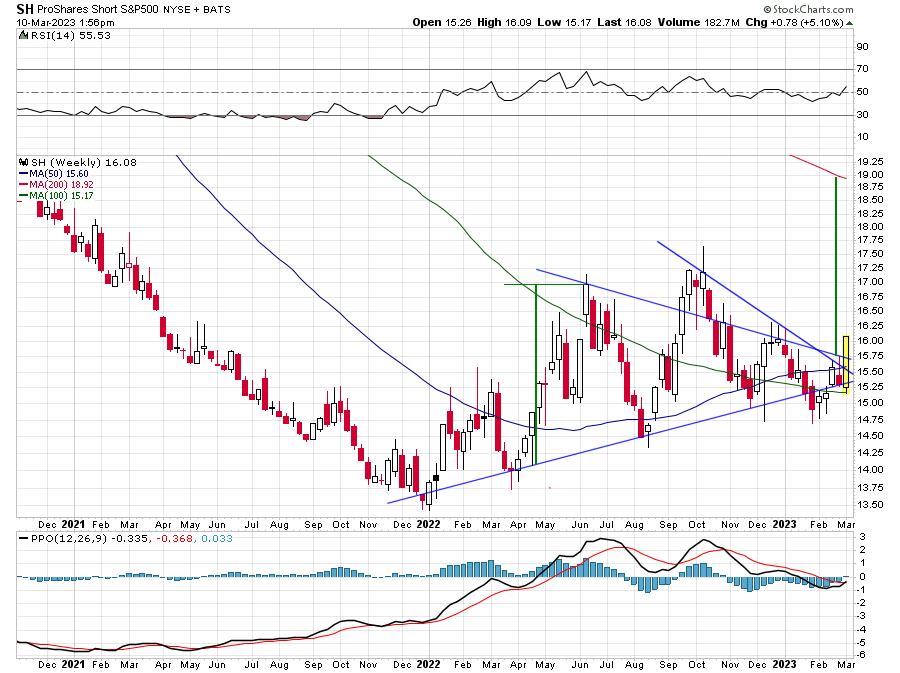This screenshot has width=900, height=673.
Task: Click the -6 label on PPO axis
Action: click(861, 655)
